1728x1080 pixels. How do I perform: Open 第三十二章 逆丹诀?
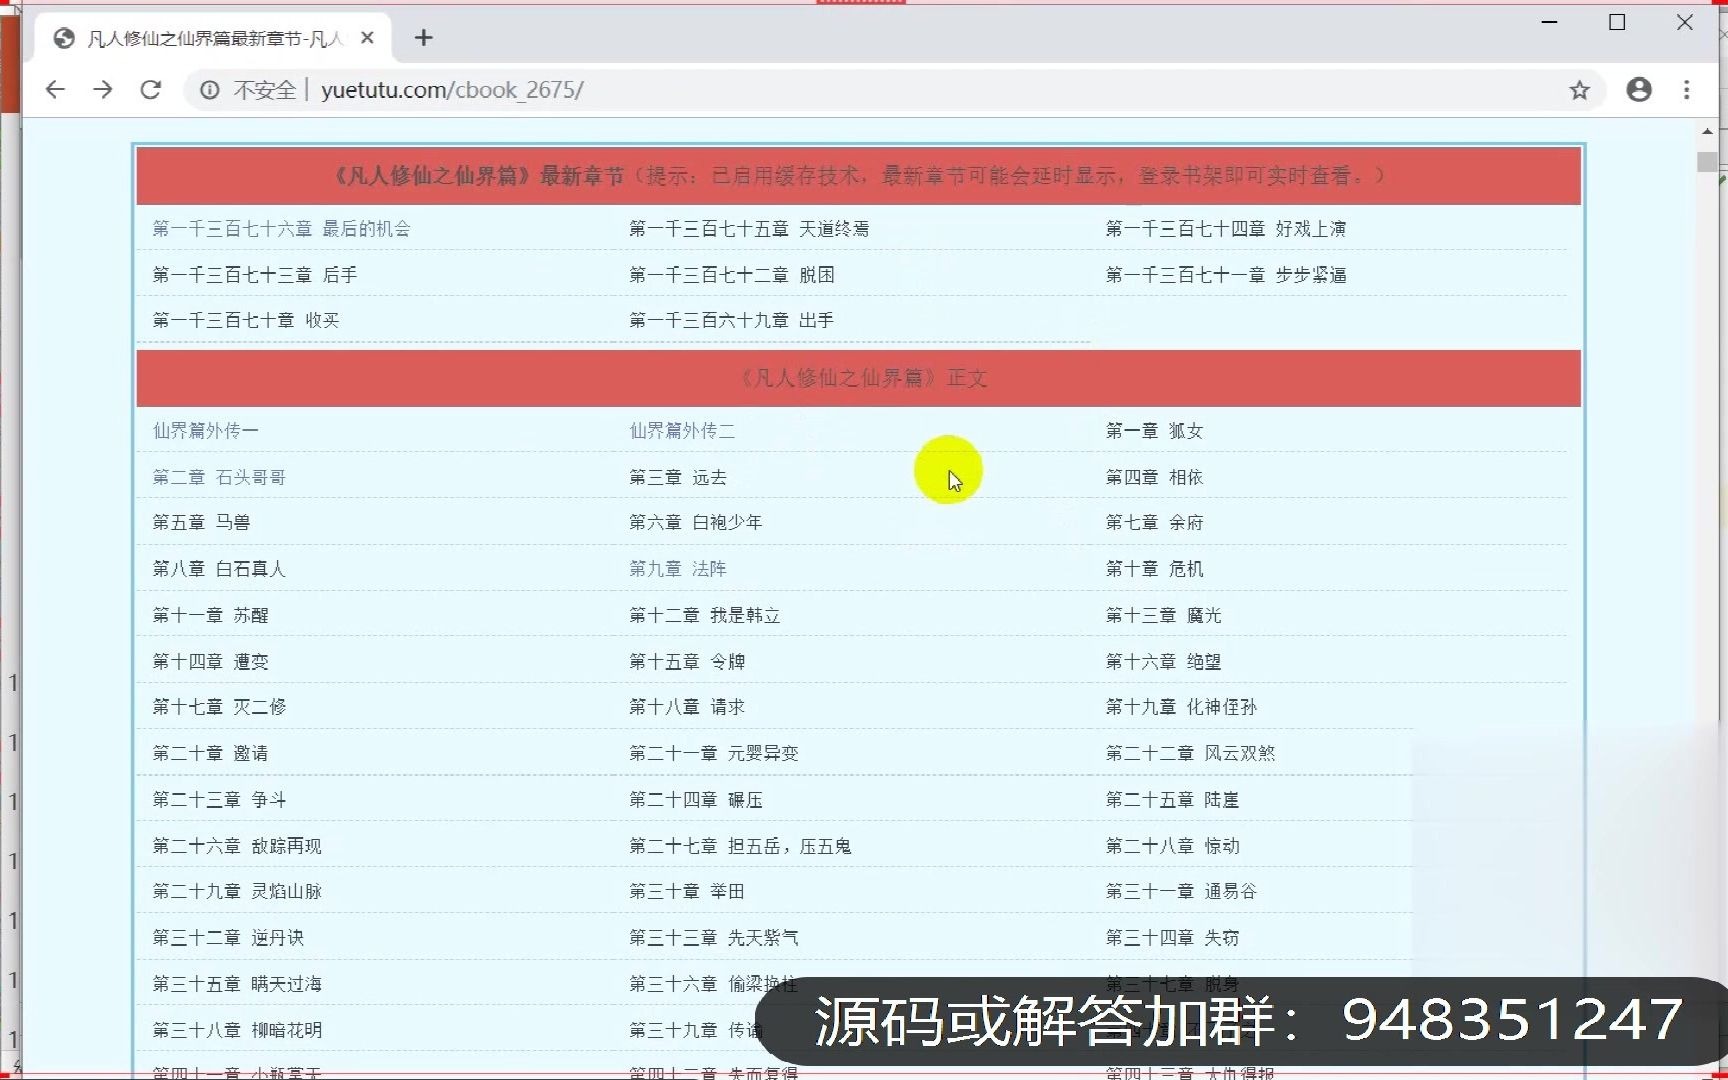[x=228, y=938]
